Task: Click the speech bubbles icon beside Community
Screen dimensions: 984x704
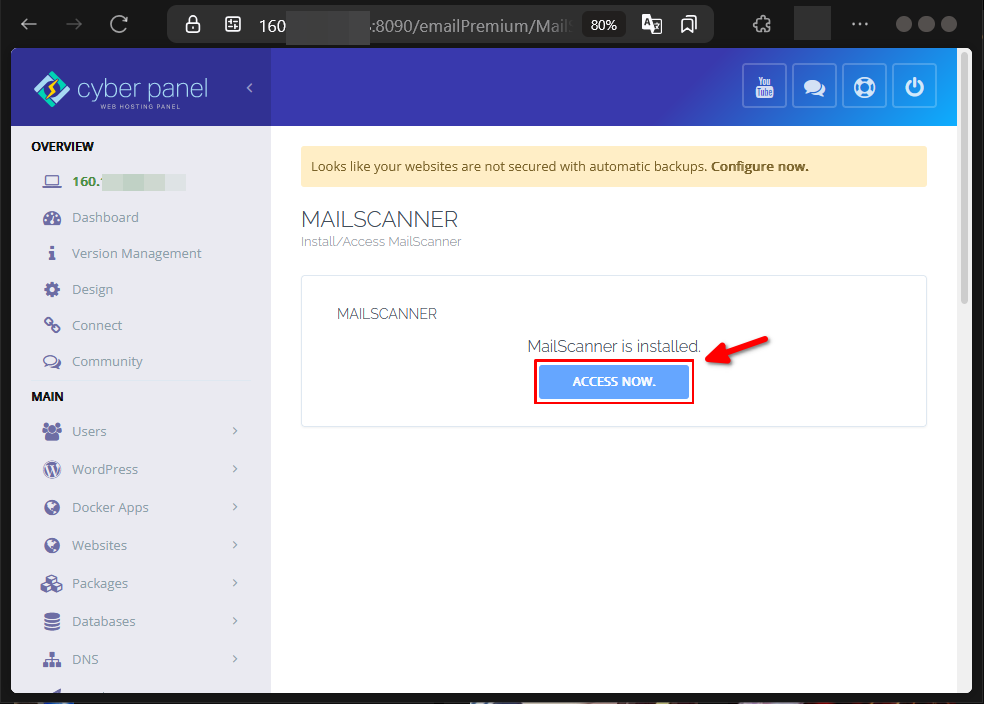Action: tap(52, 361)
